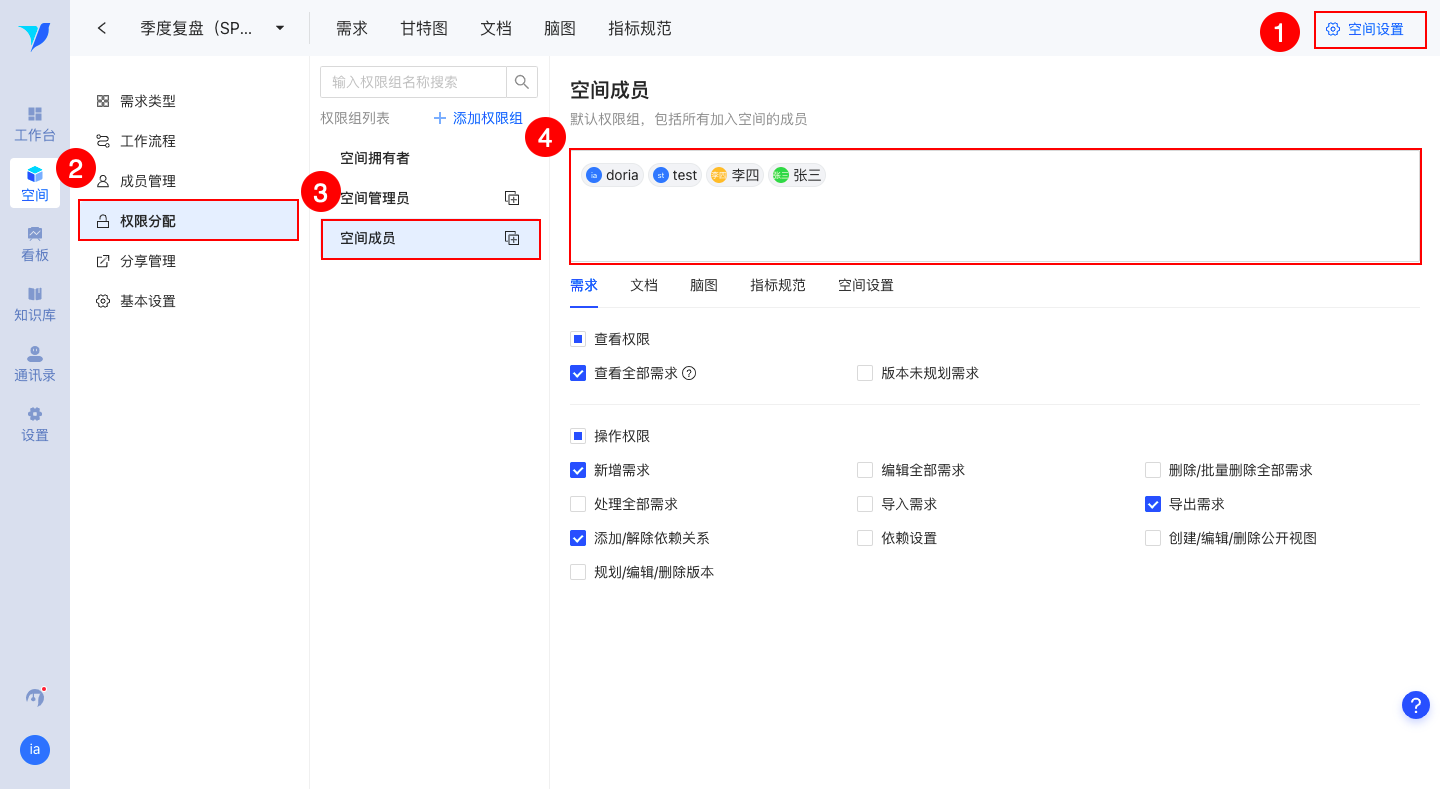Open 设置 gear in left sidebar
The width and height of the screenshot is (1440, 789).
coord(35,423)
